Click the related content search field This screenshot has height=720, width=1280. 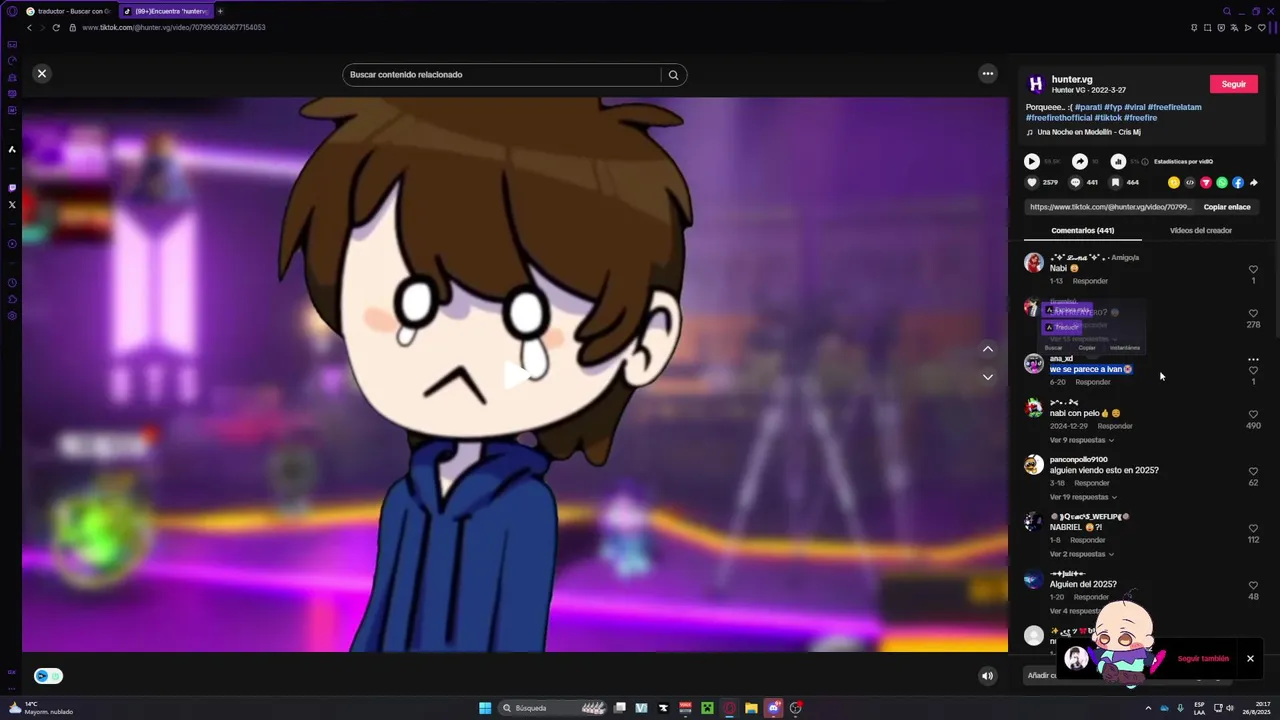(x=503, y=75)
